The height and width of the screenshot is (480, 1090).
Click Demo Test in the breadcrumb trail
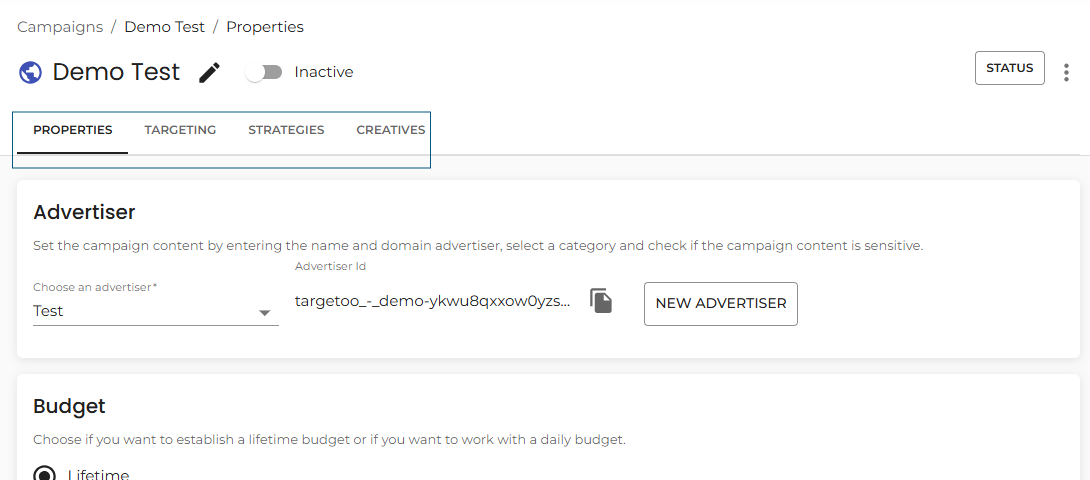[165, 27]
